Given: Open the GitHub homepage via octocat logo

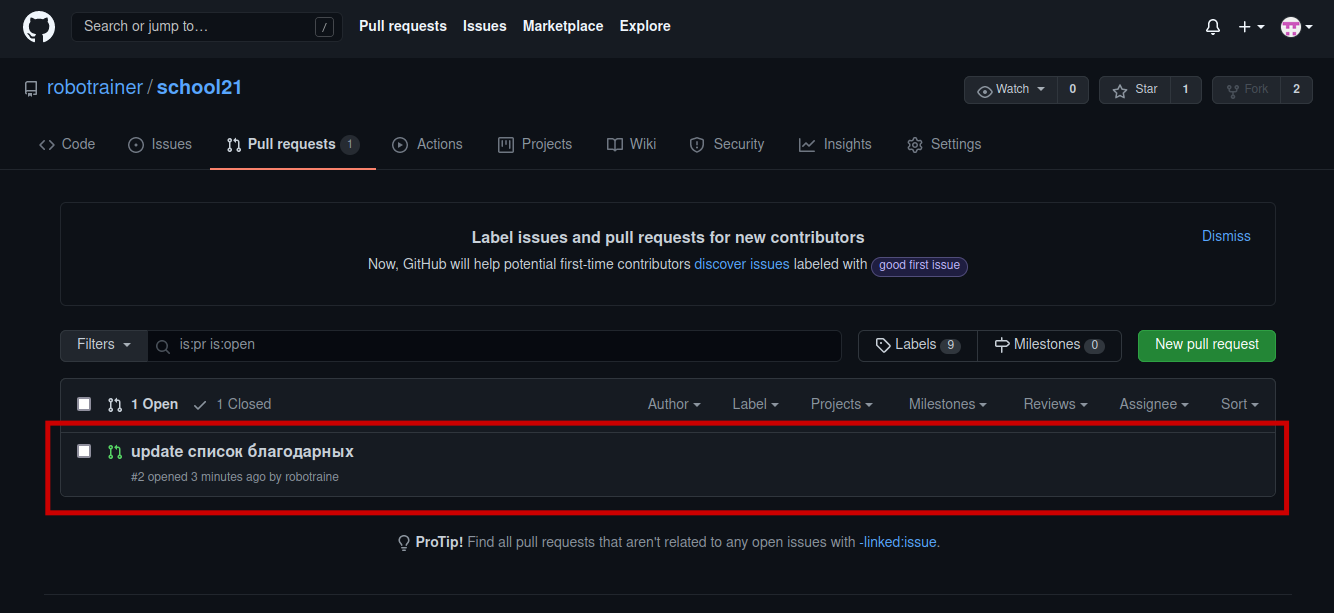Looking at the screenshot, I should (x=39, y=27).
